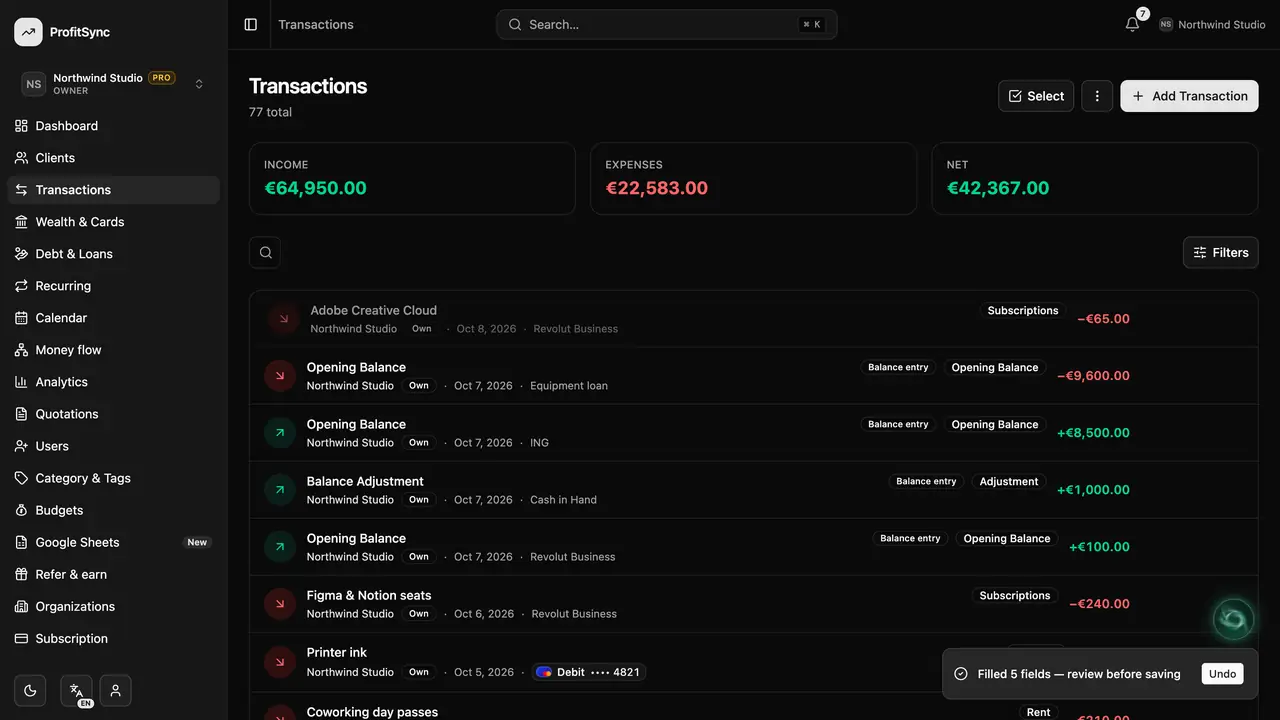Open Refer & earn page
Image resolution: width=1280 pixels, height=720 pixels.
coord(114,574)
